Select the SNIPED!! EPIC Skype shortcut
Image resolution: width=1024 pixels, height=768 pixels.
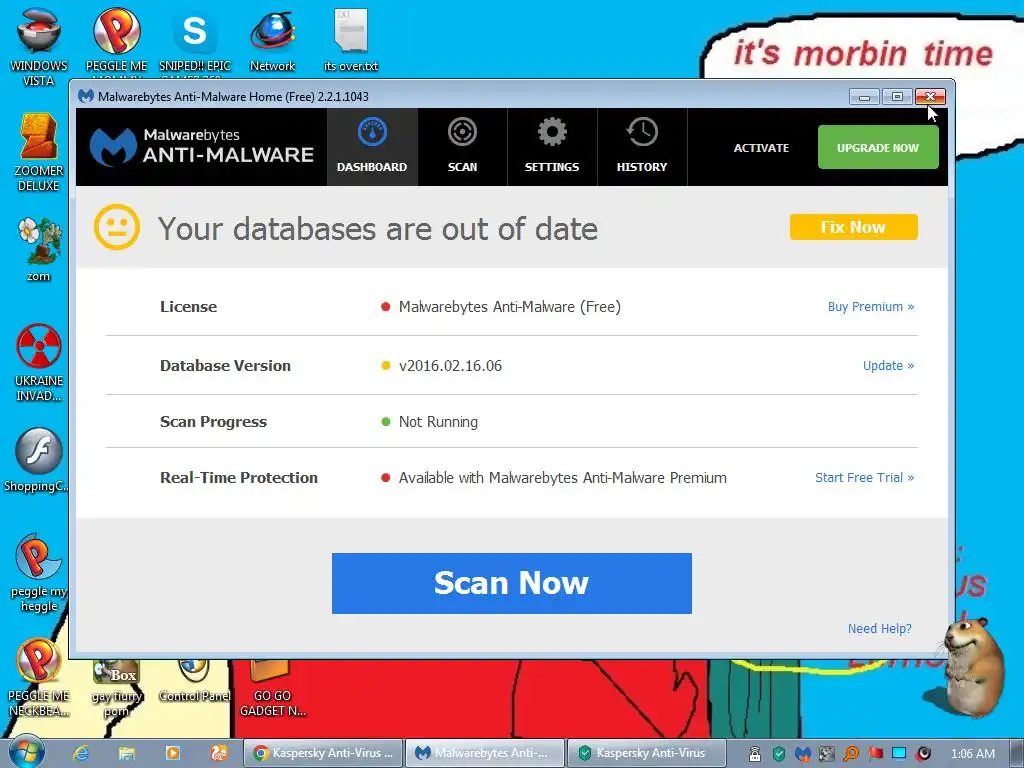(x=195, y=40)
